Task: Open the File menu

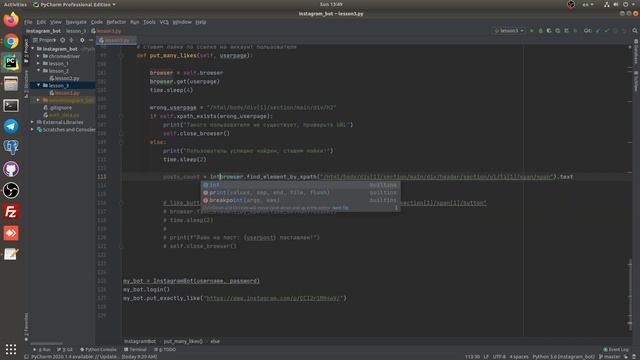Action: 28,22
